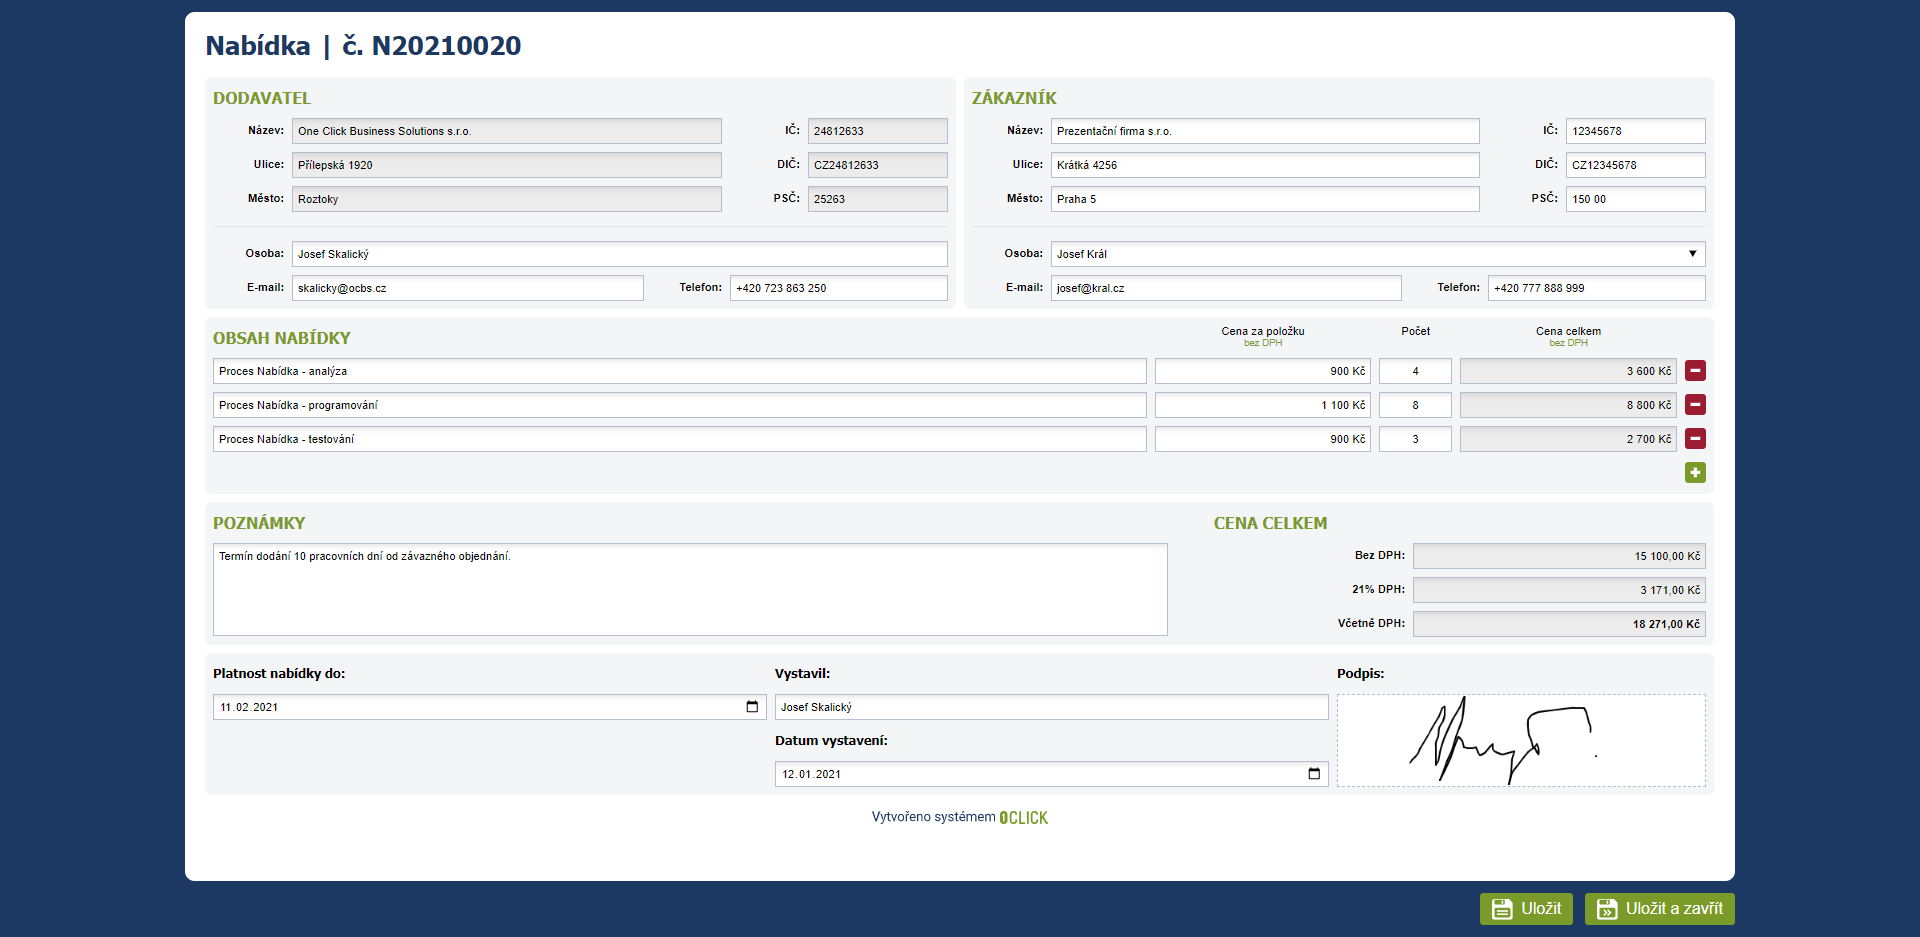Click supplier IČ field 24812633
The height and width of the screenshot is (937, 1920).
click(x=877, y=131)
